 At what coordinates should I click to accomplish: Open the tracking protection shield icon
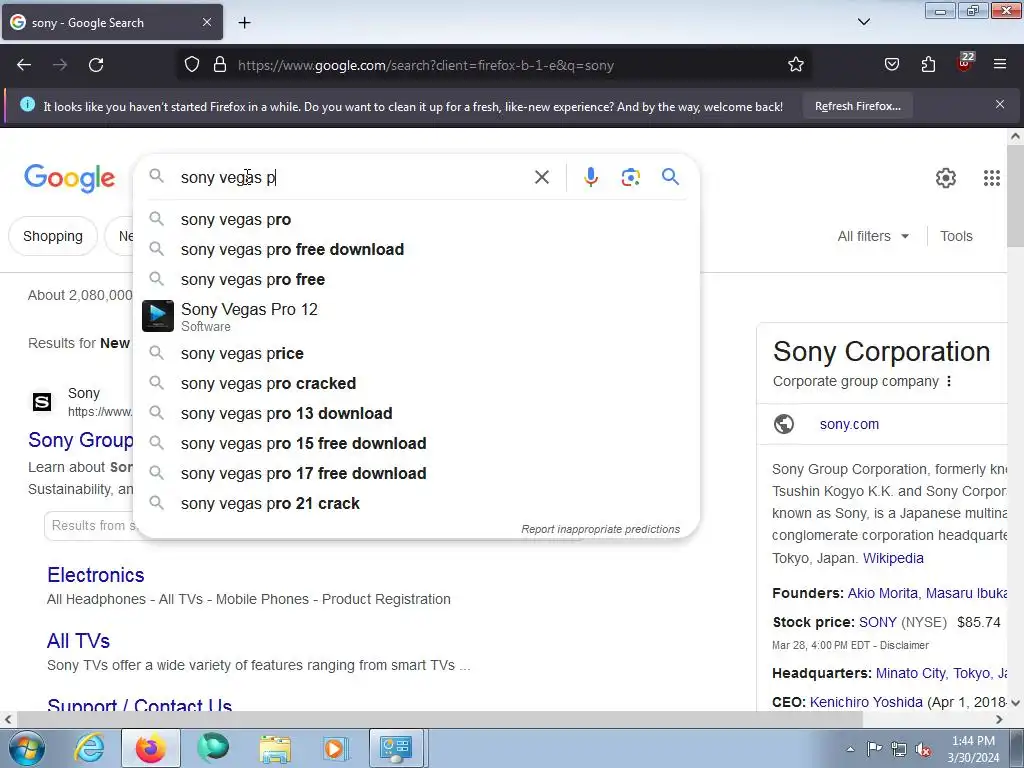191,65
